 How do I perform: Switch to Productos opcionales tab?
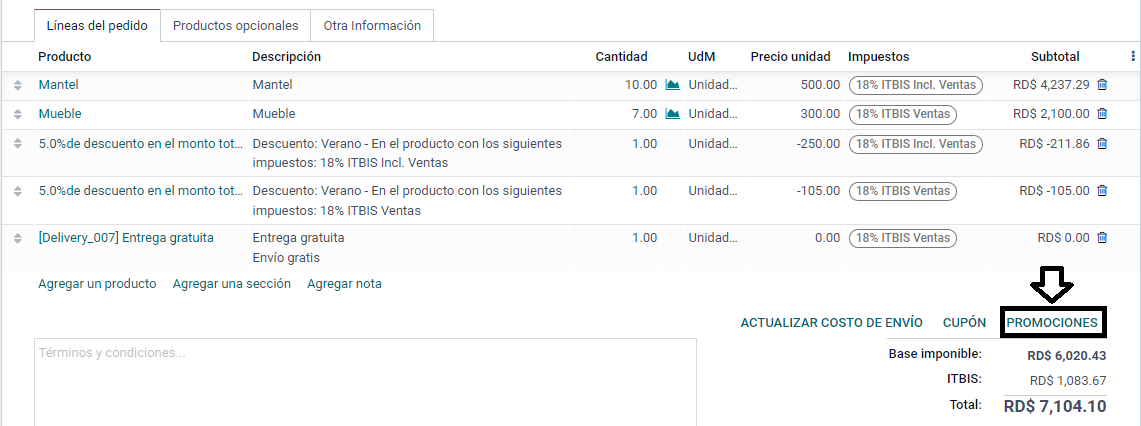tap(236, 25)
